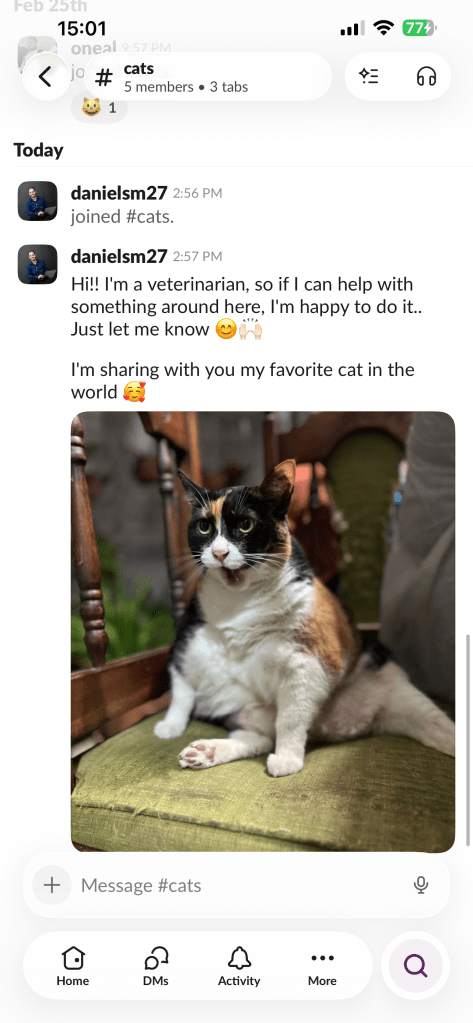This screenshot has height=1023, width=473.
Task: Tap the back arrow button
Action: [45, 77]
